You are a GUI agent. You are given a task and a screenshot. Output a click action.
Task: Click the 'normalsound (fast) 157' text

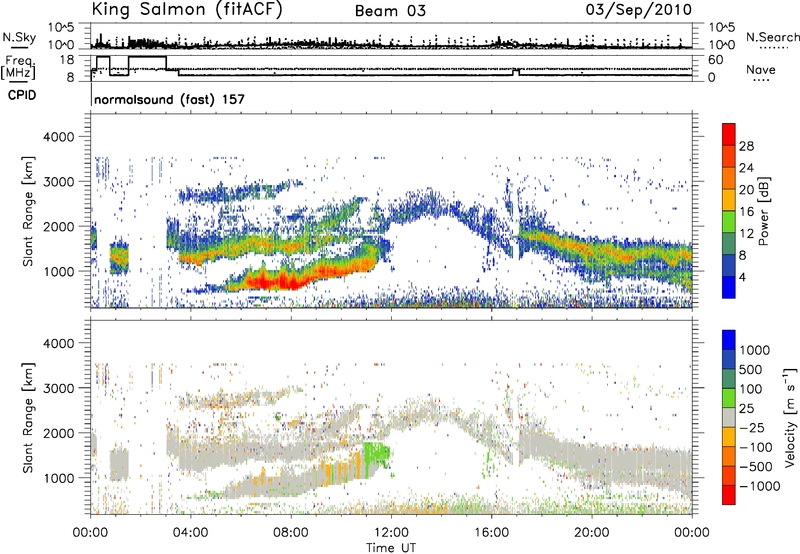pyautogui.click(x=169, y=99)
